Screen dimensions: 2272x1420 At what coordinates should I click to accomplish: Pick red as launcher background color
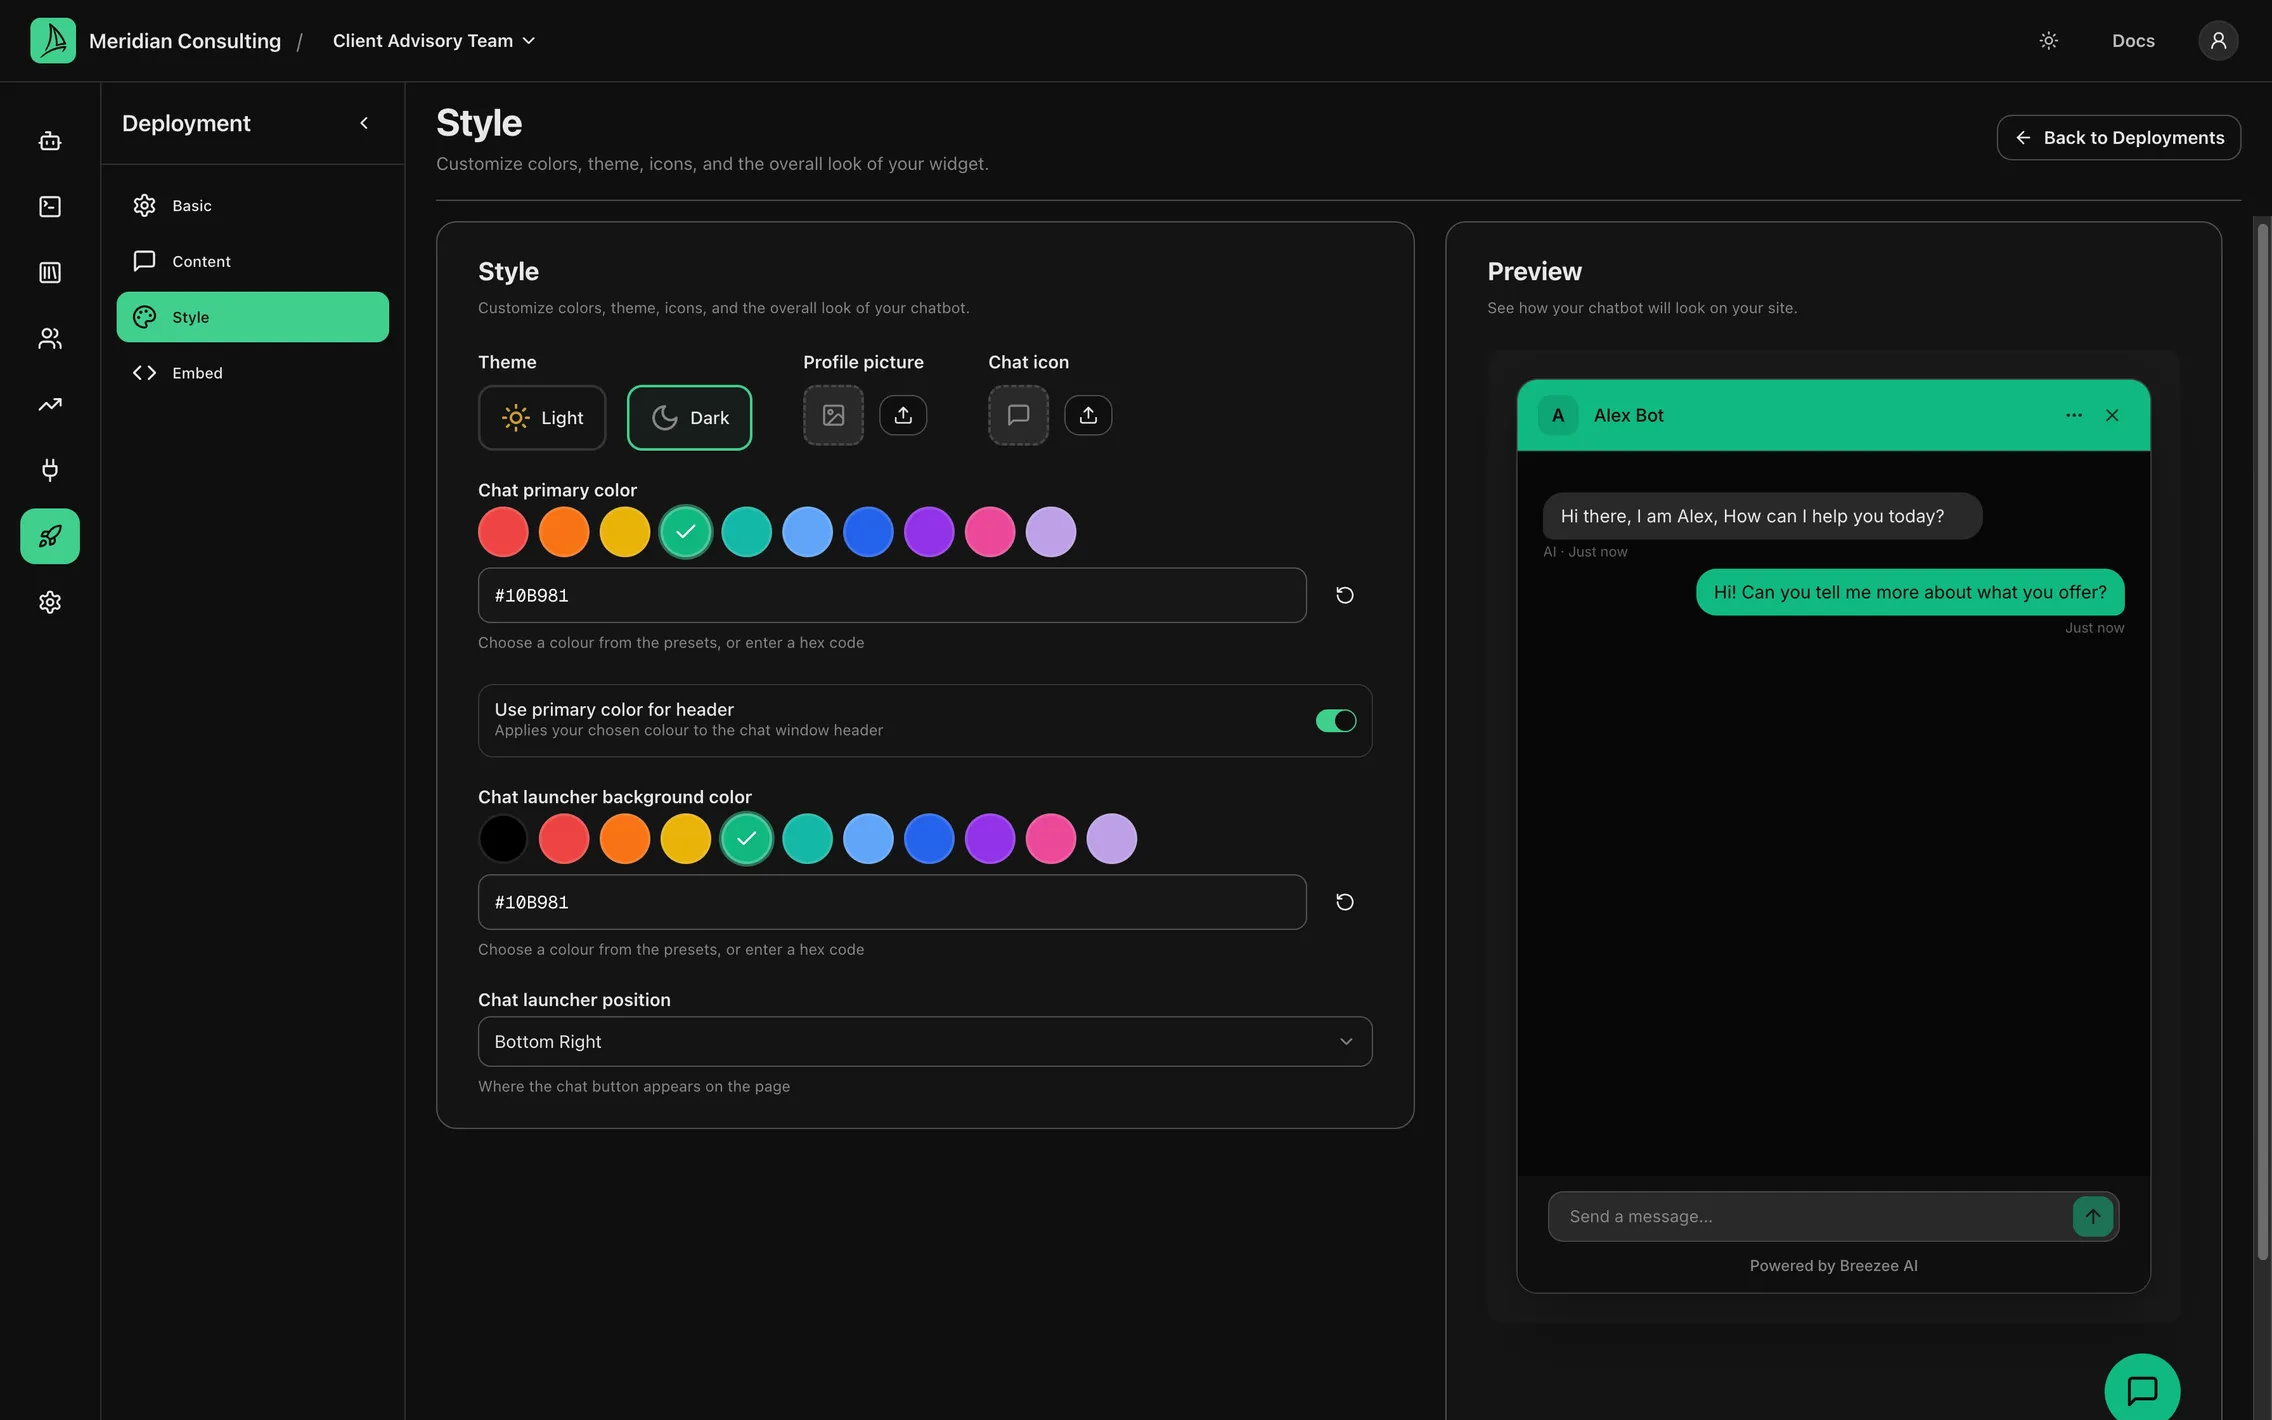(564, 838)
